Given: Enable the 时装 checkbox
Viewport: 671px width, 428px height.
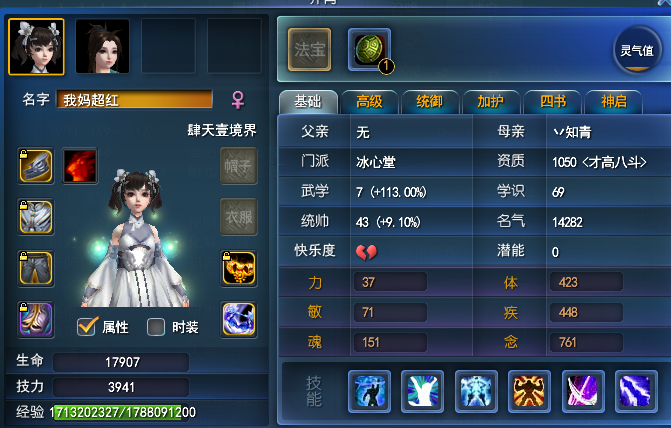Looking at the screenshot, I should point(156,327).
